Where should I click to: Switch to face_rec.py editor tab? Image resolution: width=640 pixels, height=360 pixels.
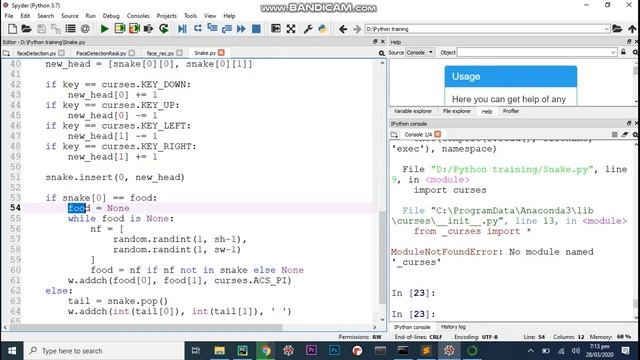pyautogui.click(x=160, y=53)
